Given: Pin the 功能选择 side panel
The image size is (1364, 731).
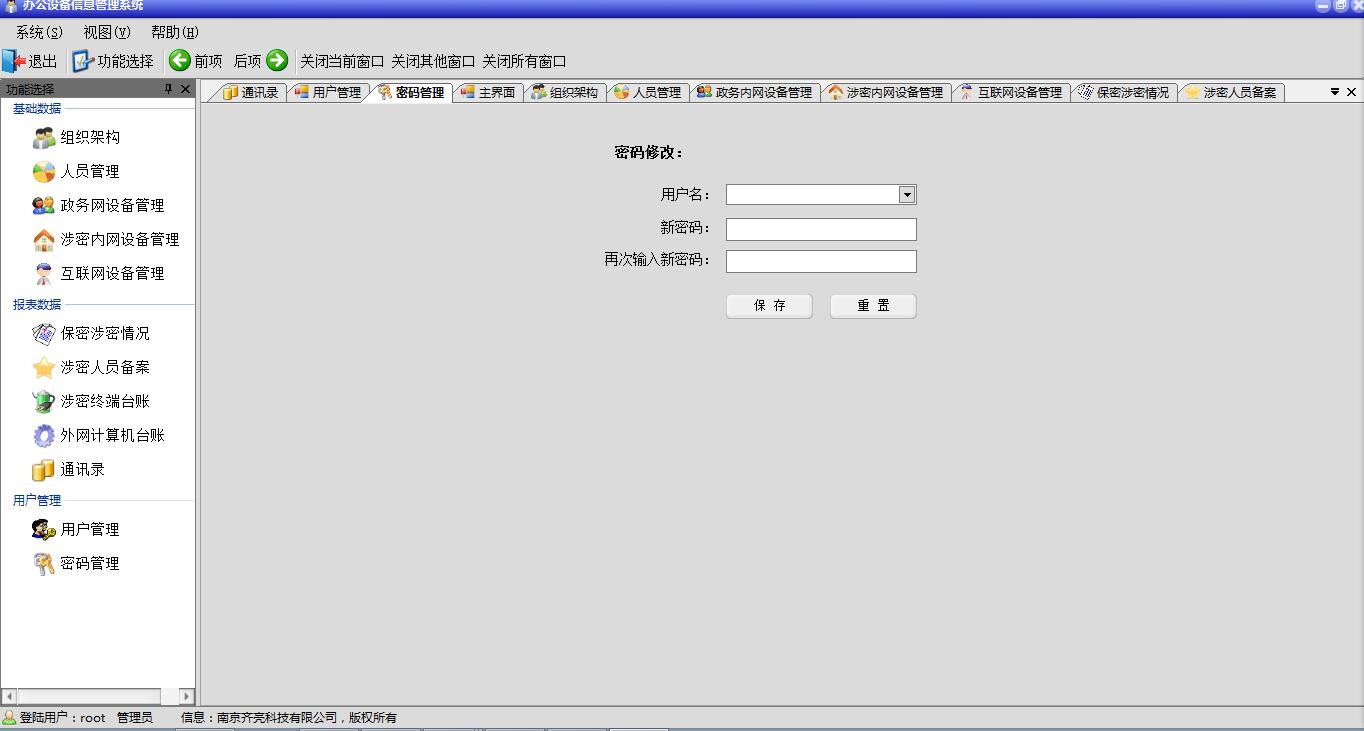Looking at the screenshot, I should point(168,90).
